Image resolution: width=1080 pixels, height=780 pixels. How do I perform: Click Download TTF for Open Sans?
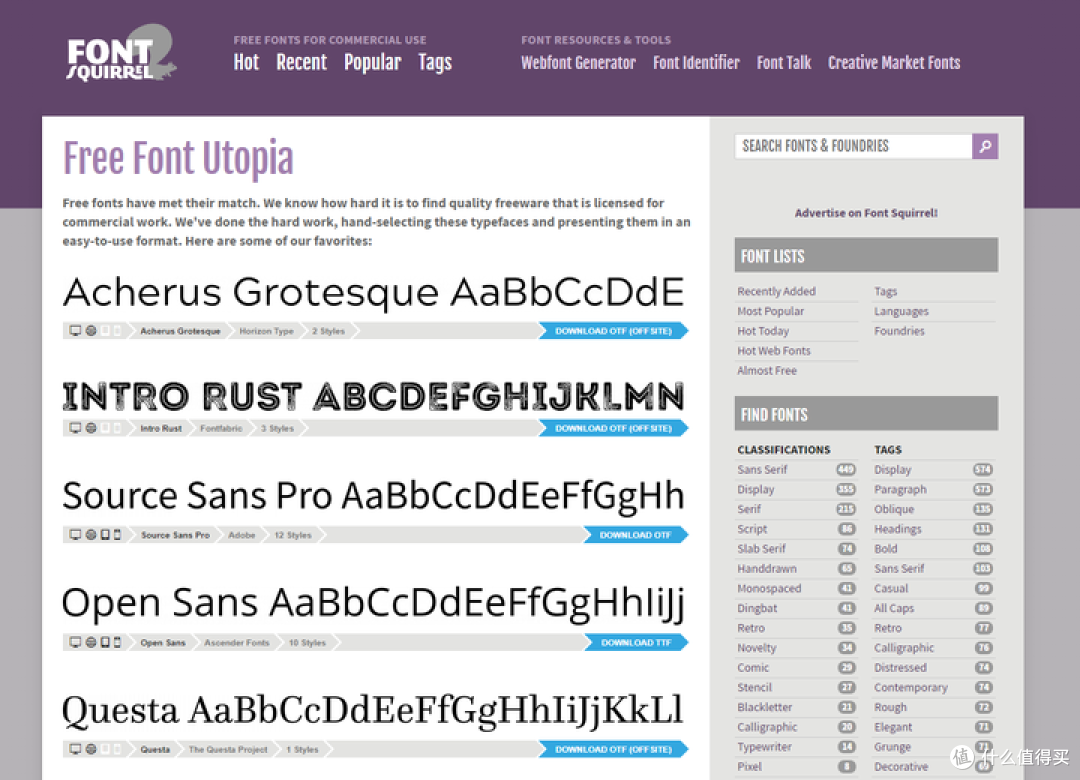tap(636, 642)
